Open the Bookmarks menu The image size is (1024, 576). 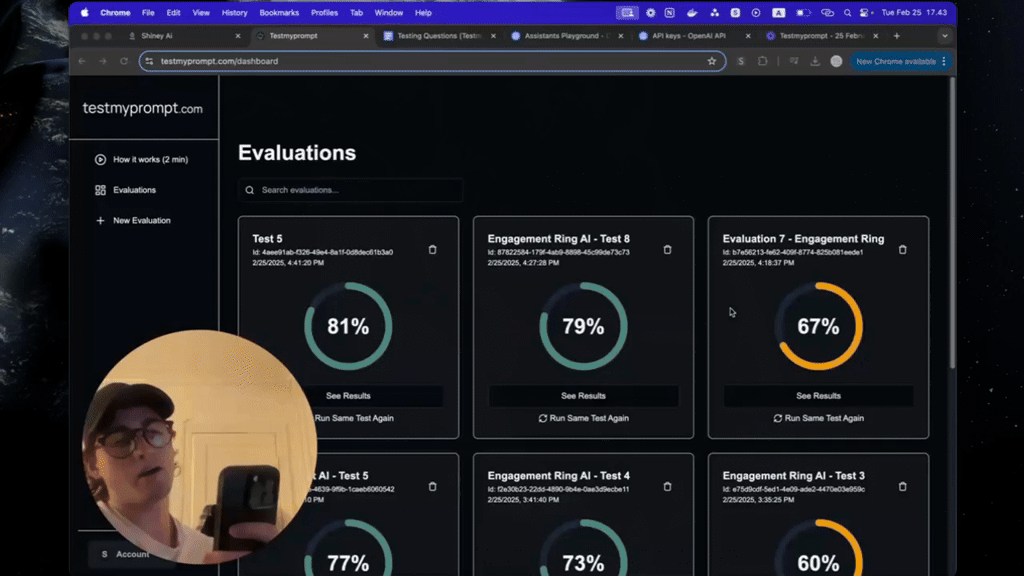tap(279, 12)
